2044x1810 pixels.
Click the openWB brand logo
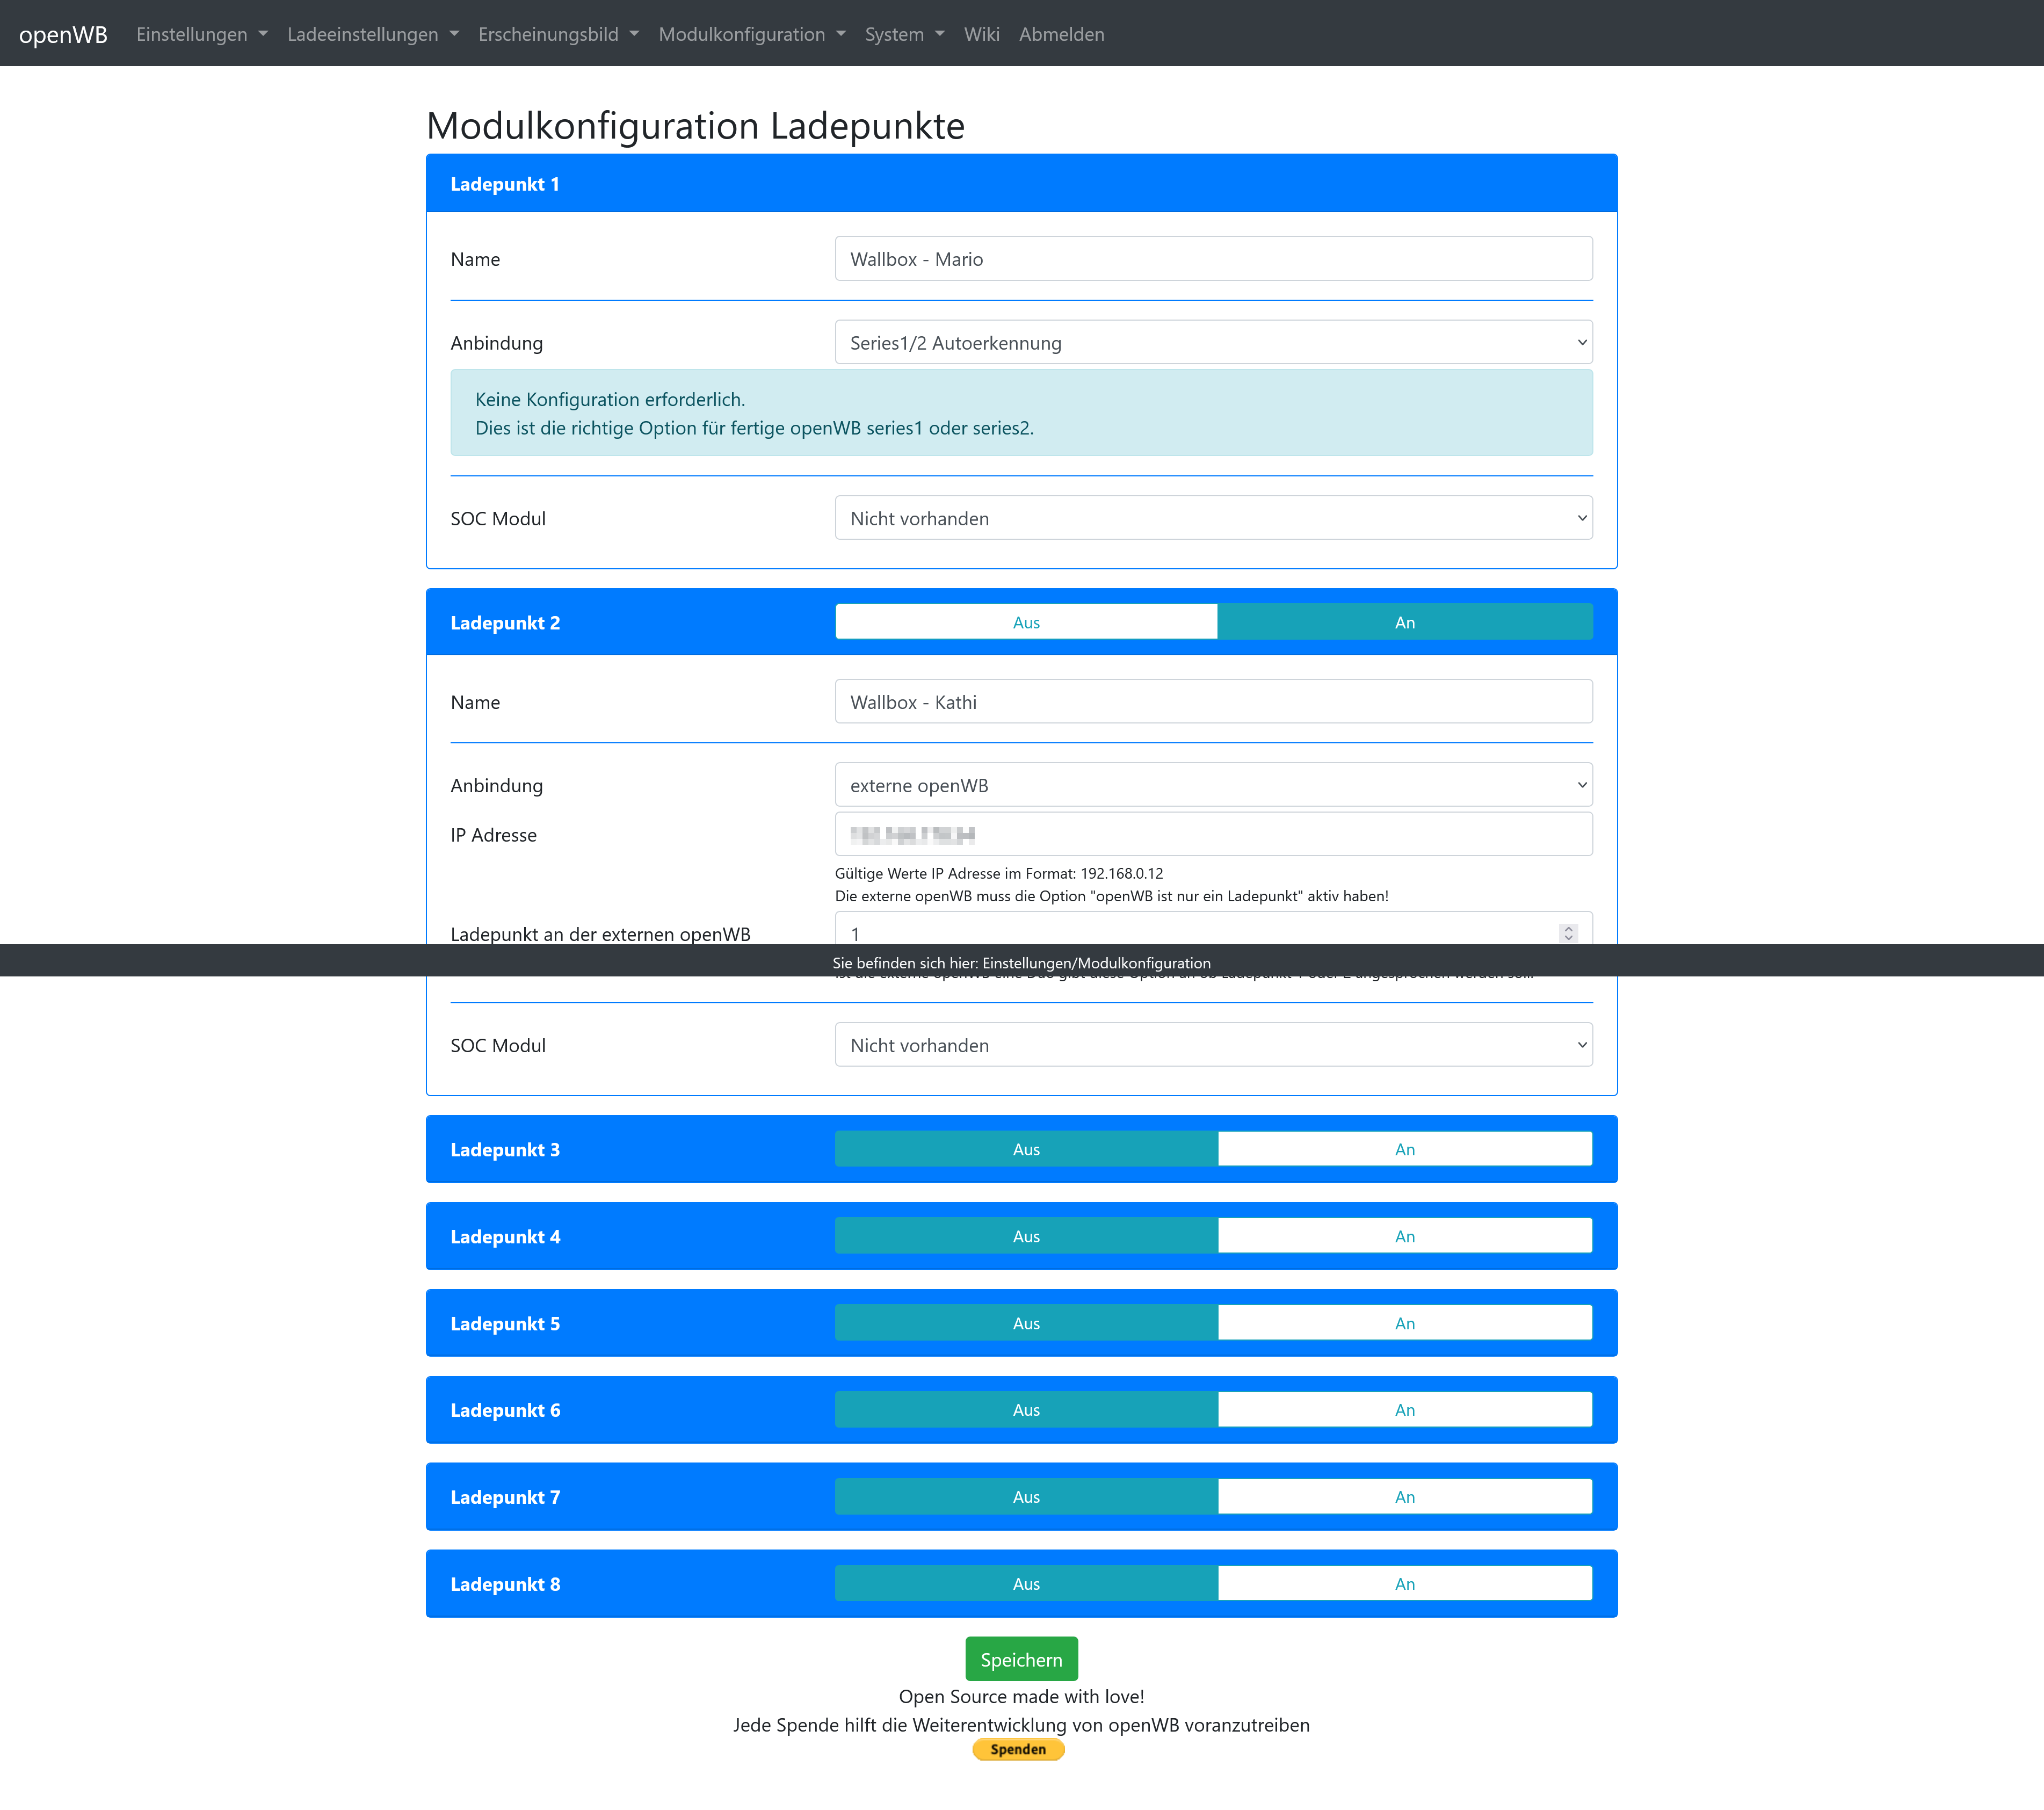click(x=63, y=34)
